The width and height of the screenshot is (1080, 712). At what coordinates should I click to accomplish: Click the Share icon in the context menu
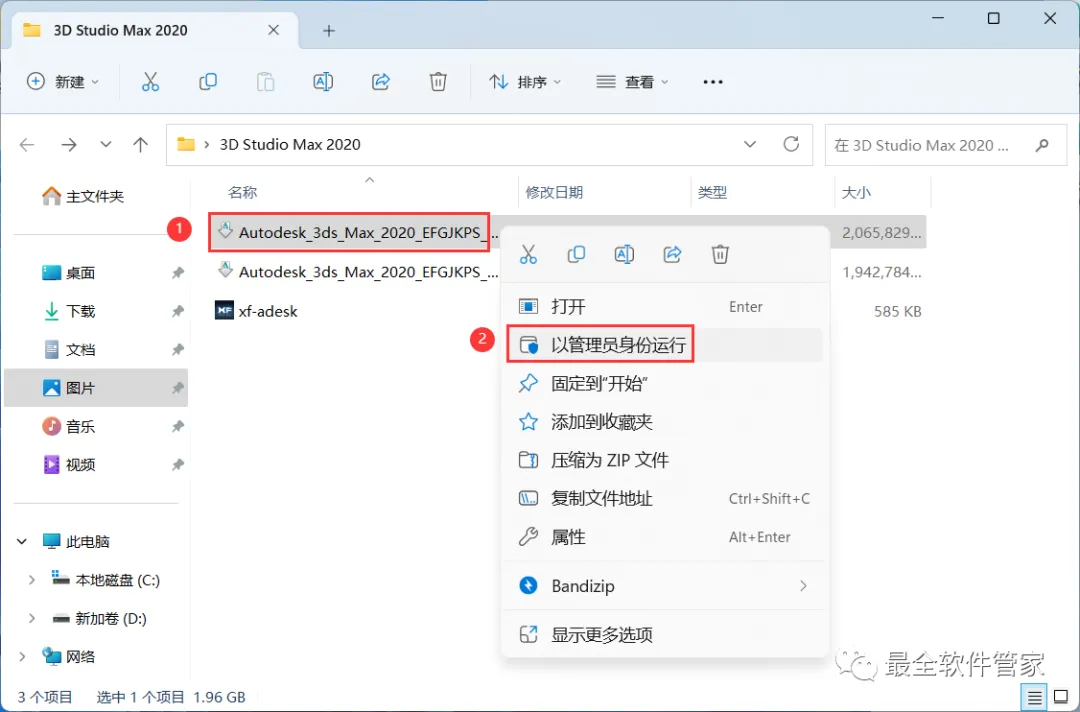coord(672,254)
